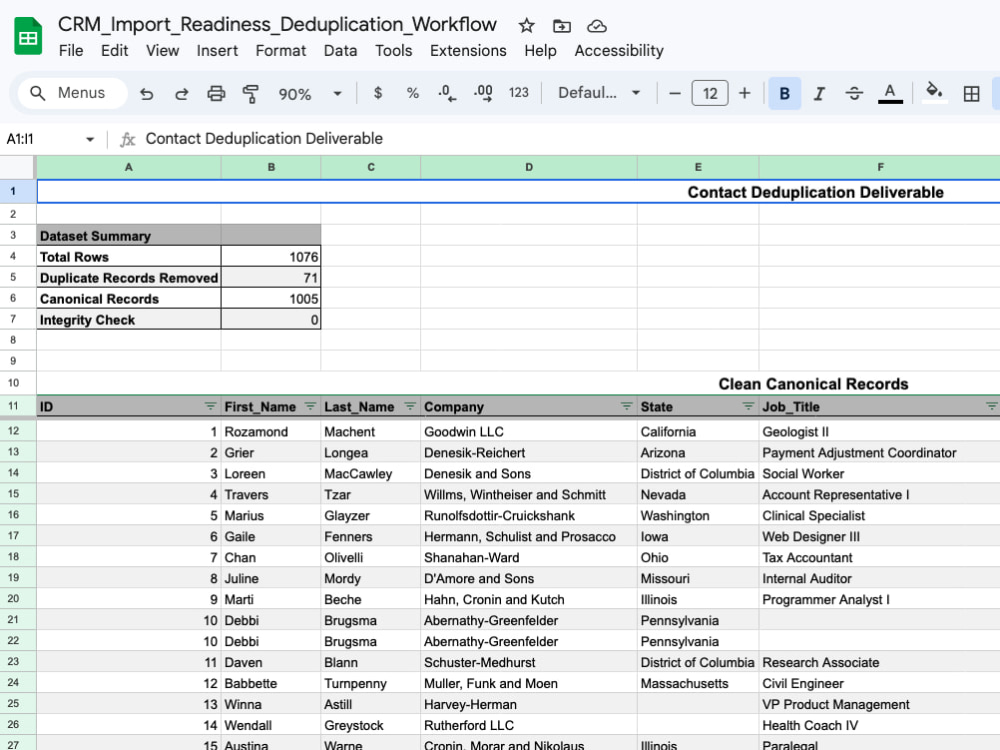
Task: Format as currency
Action: click(378, 93)
